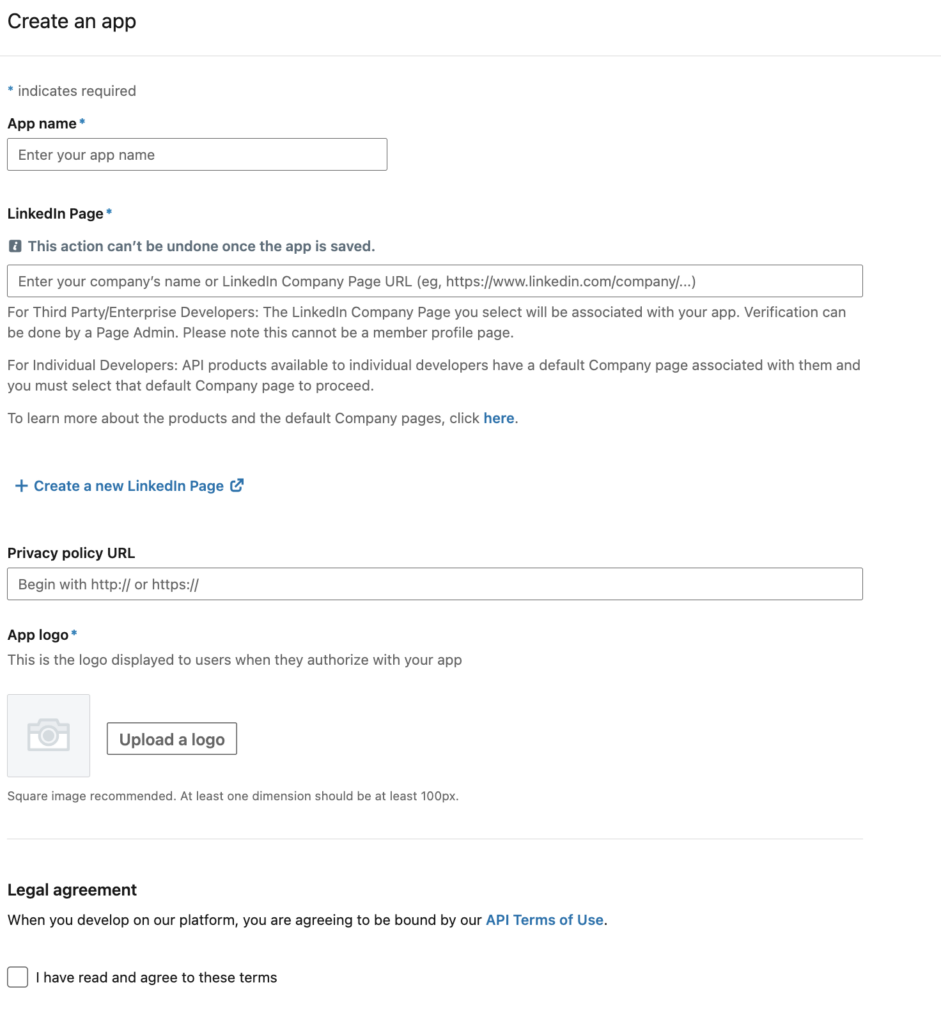Click the App name field label
Image resolution: width=941 pixels, height=1024 pixels.
click(x=42, y=123)
